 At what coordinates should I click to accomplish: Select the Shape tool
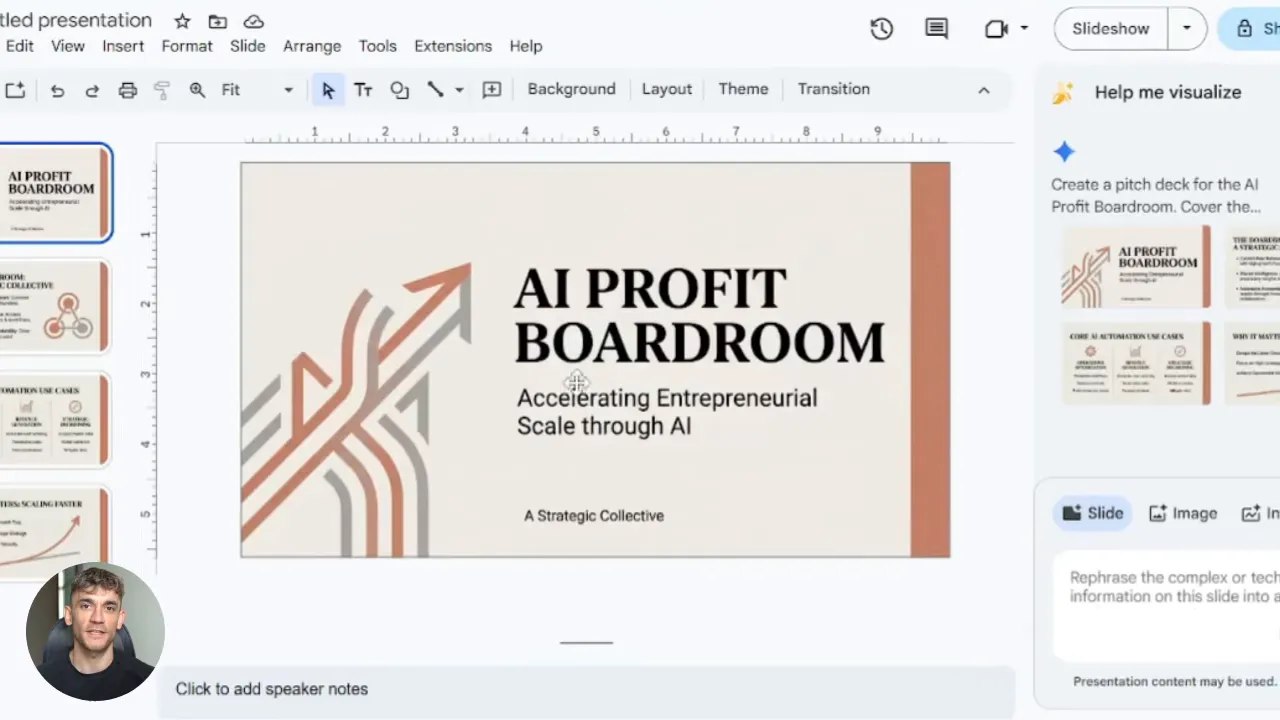(x=399, y=90)
